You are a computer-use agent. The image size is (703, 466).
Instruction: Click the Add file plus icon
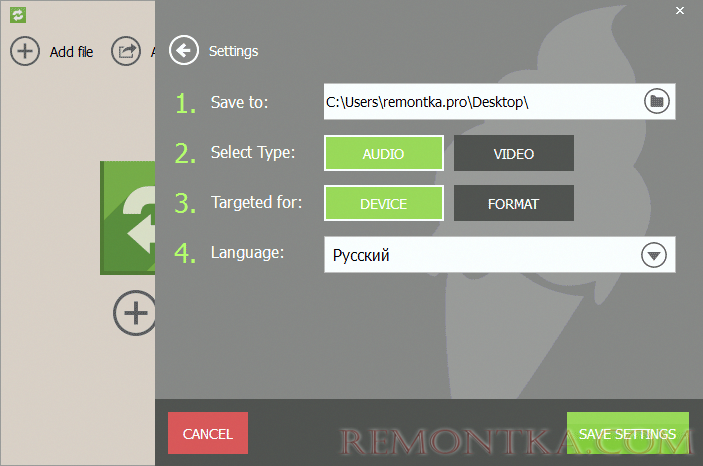(x=25, y=51)
